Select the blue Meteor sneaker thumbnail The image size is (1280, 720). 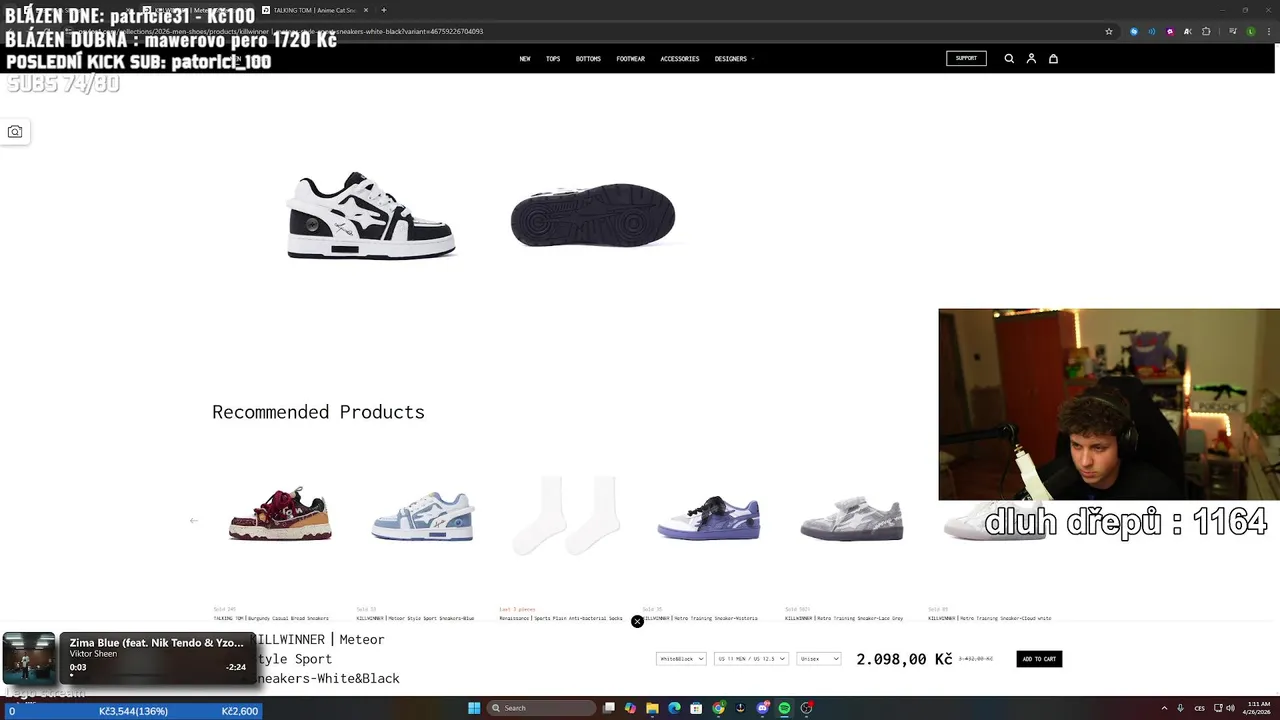click(423, 516)
